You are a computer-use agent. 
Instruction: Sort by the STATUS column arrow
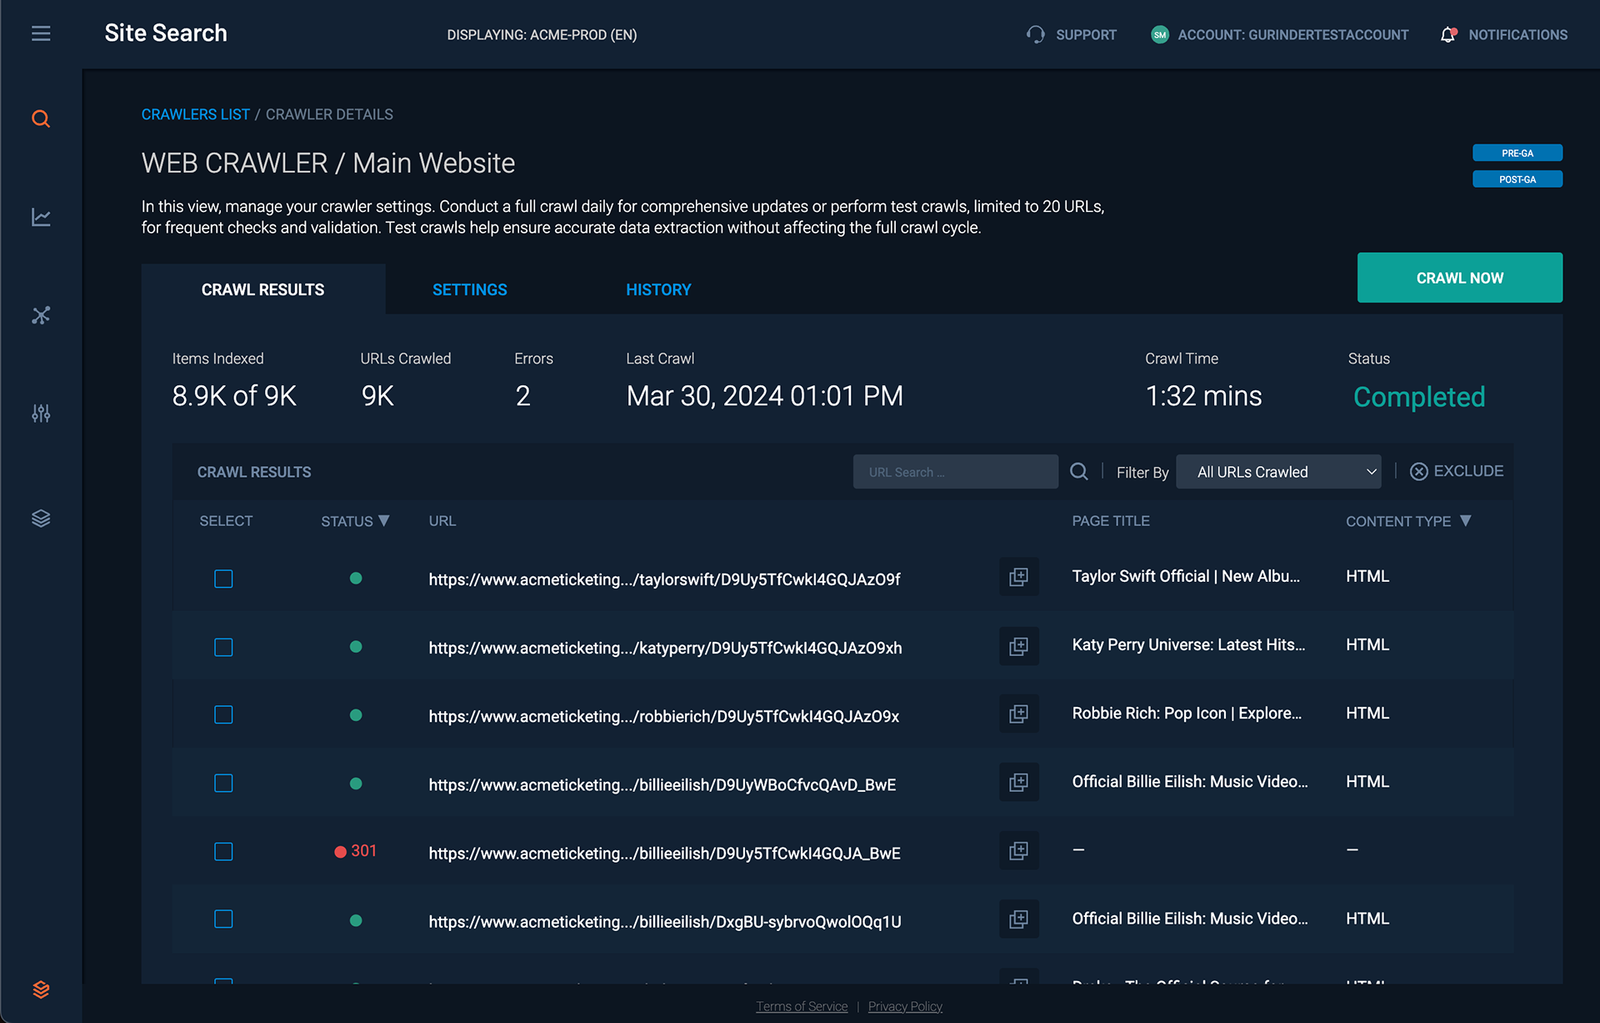click(x=384, y=521)
